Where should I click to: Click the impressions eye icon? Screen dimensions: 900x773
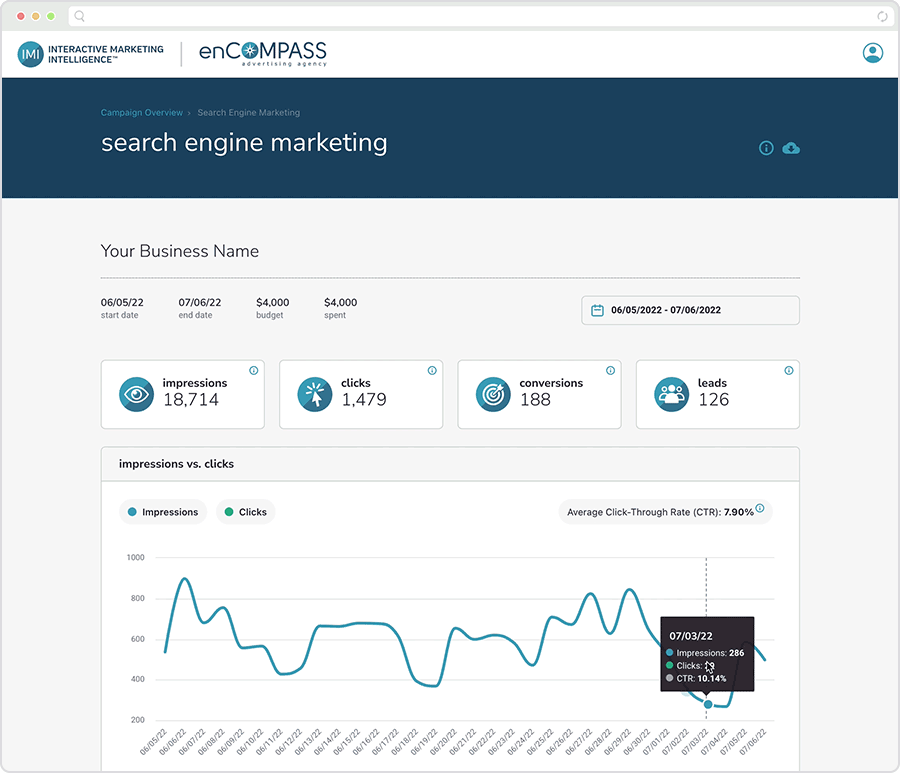tap(136, 394)
